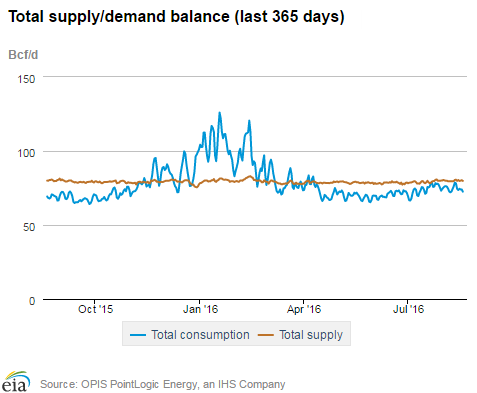
Task: Click the Apr '16 x-axis label
Action: (x=304, y=309)
